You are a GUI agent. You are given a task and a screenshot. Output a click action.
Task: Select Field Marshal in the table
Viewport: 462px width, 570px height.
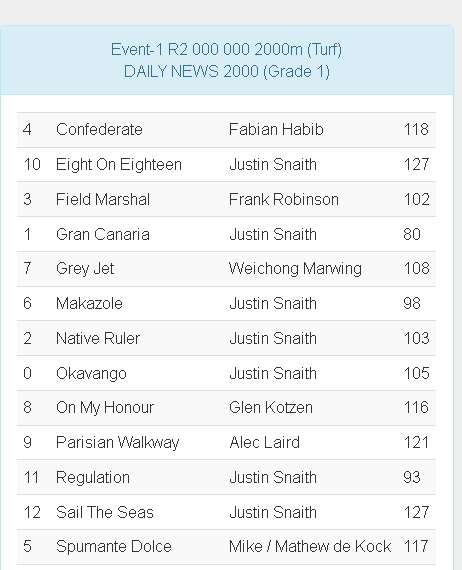(103, 200)
